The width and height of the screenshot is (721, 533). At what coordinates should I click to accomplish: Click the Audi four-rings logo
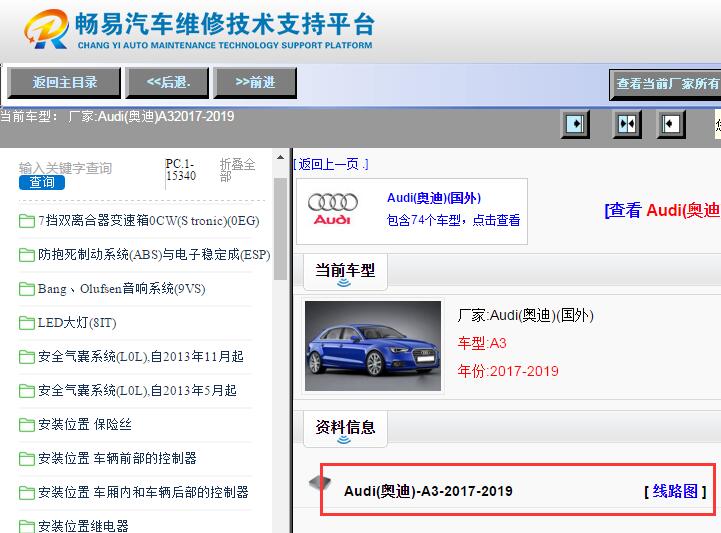332,211
